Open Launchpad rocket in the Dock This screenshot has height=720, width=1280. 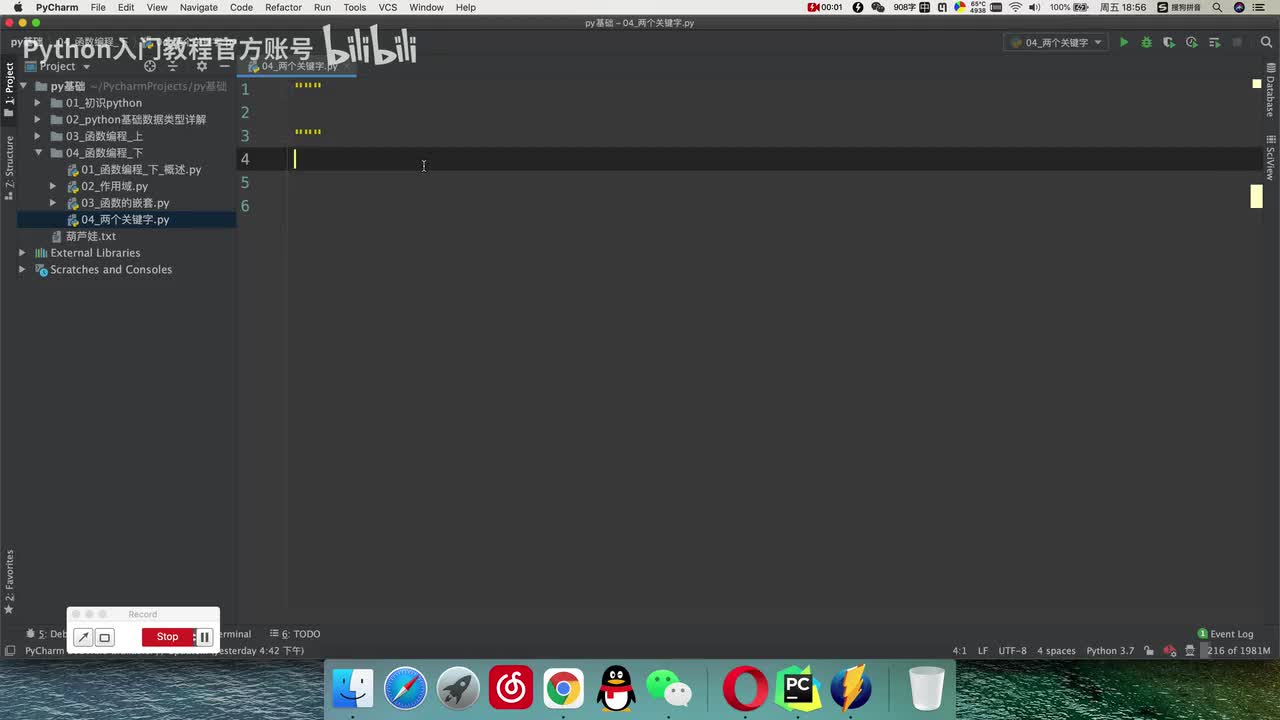pyautogui.click(x=458, y=689)
